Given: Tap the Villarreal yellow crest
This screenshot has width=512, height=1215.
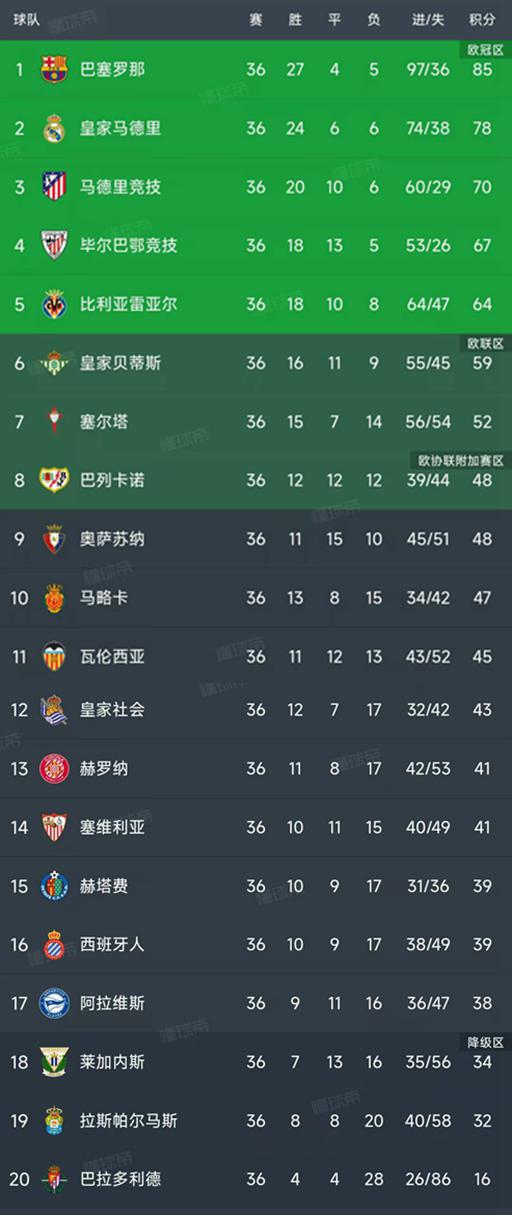Looking at the screenshot, I should click(54, 304).
